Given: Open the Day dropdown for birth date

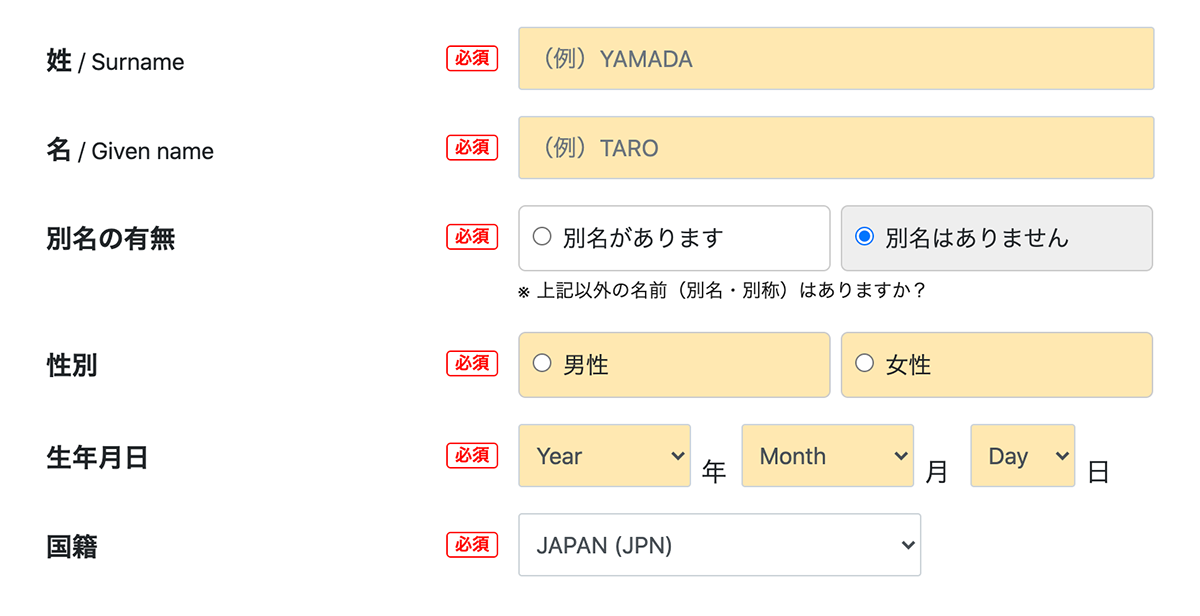Looking at the screenshot, I should 1022,455.
